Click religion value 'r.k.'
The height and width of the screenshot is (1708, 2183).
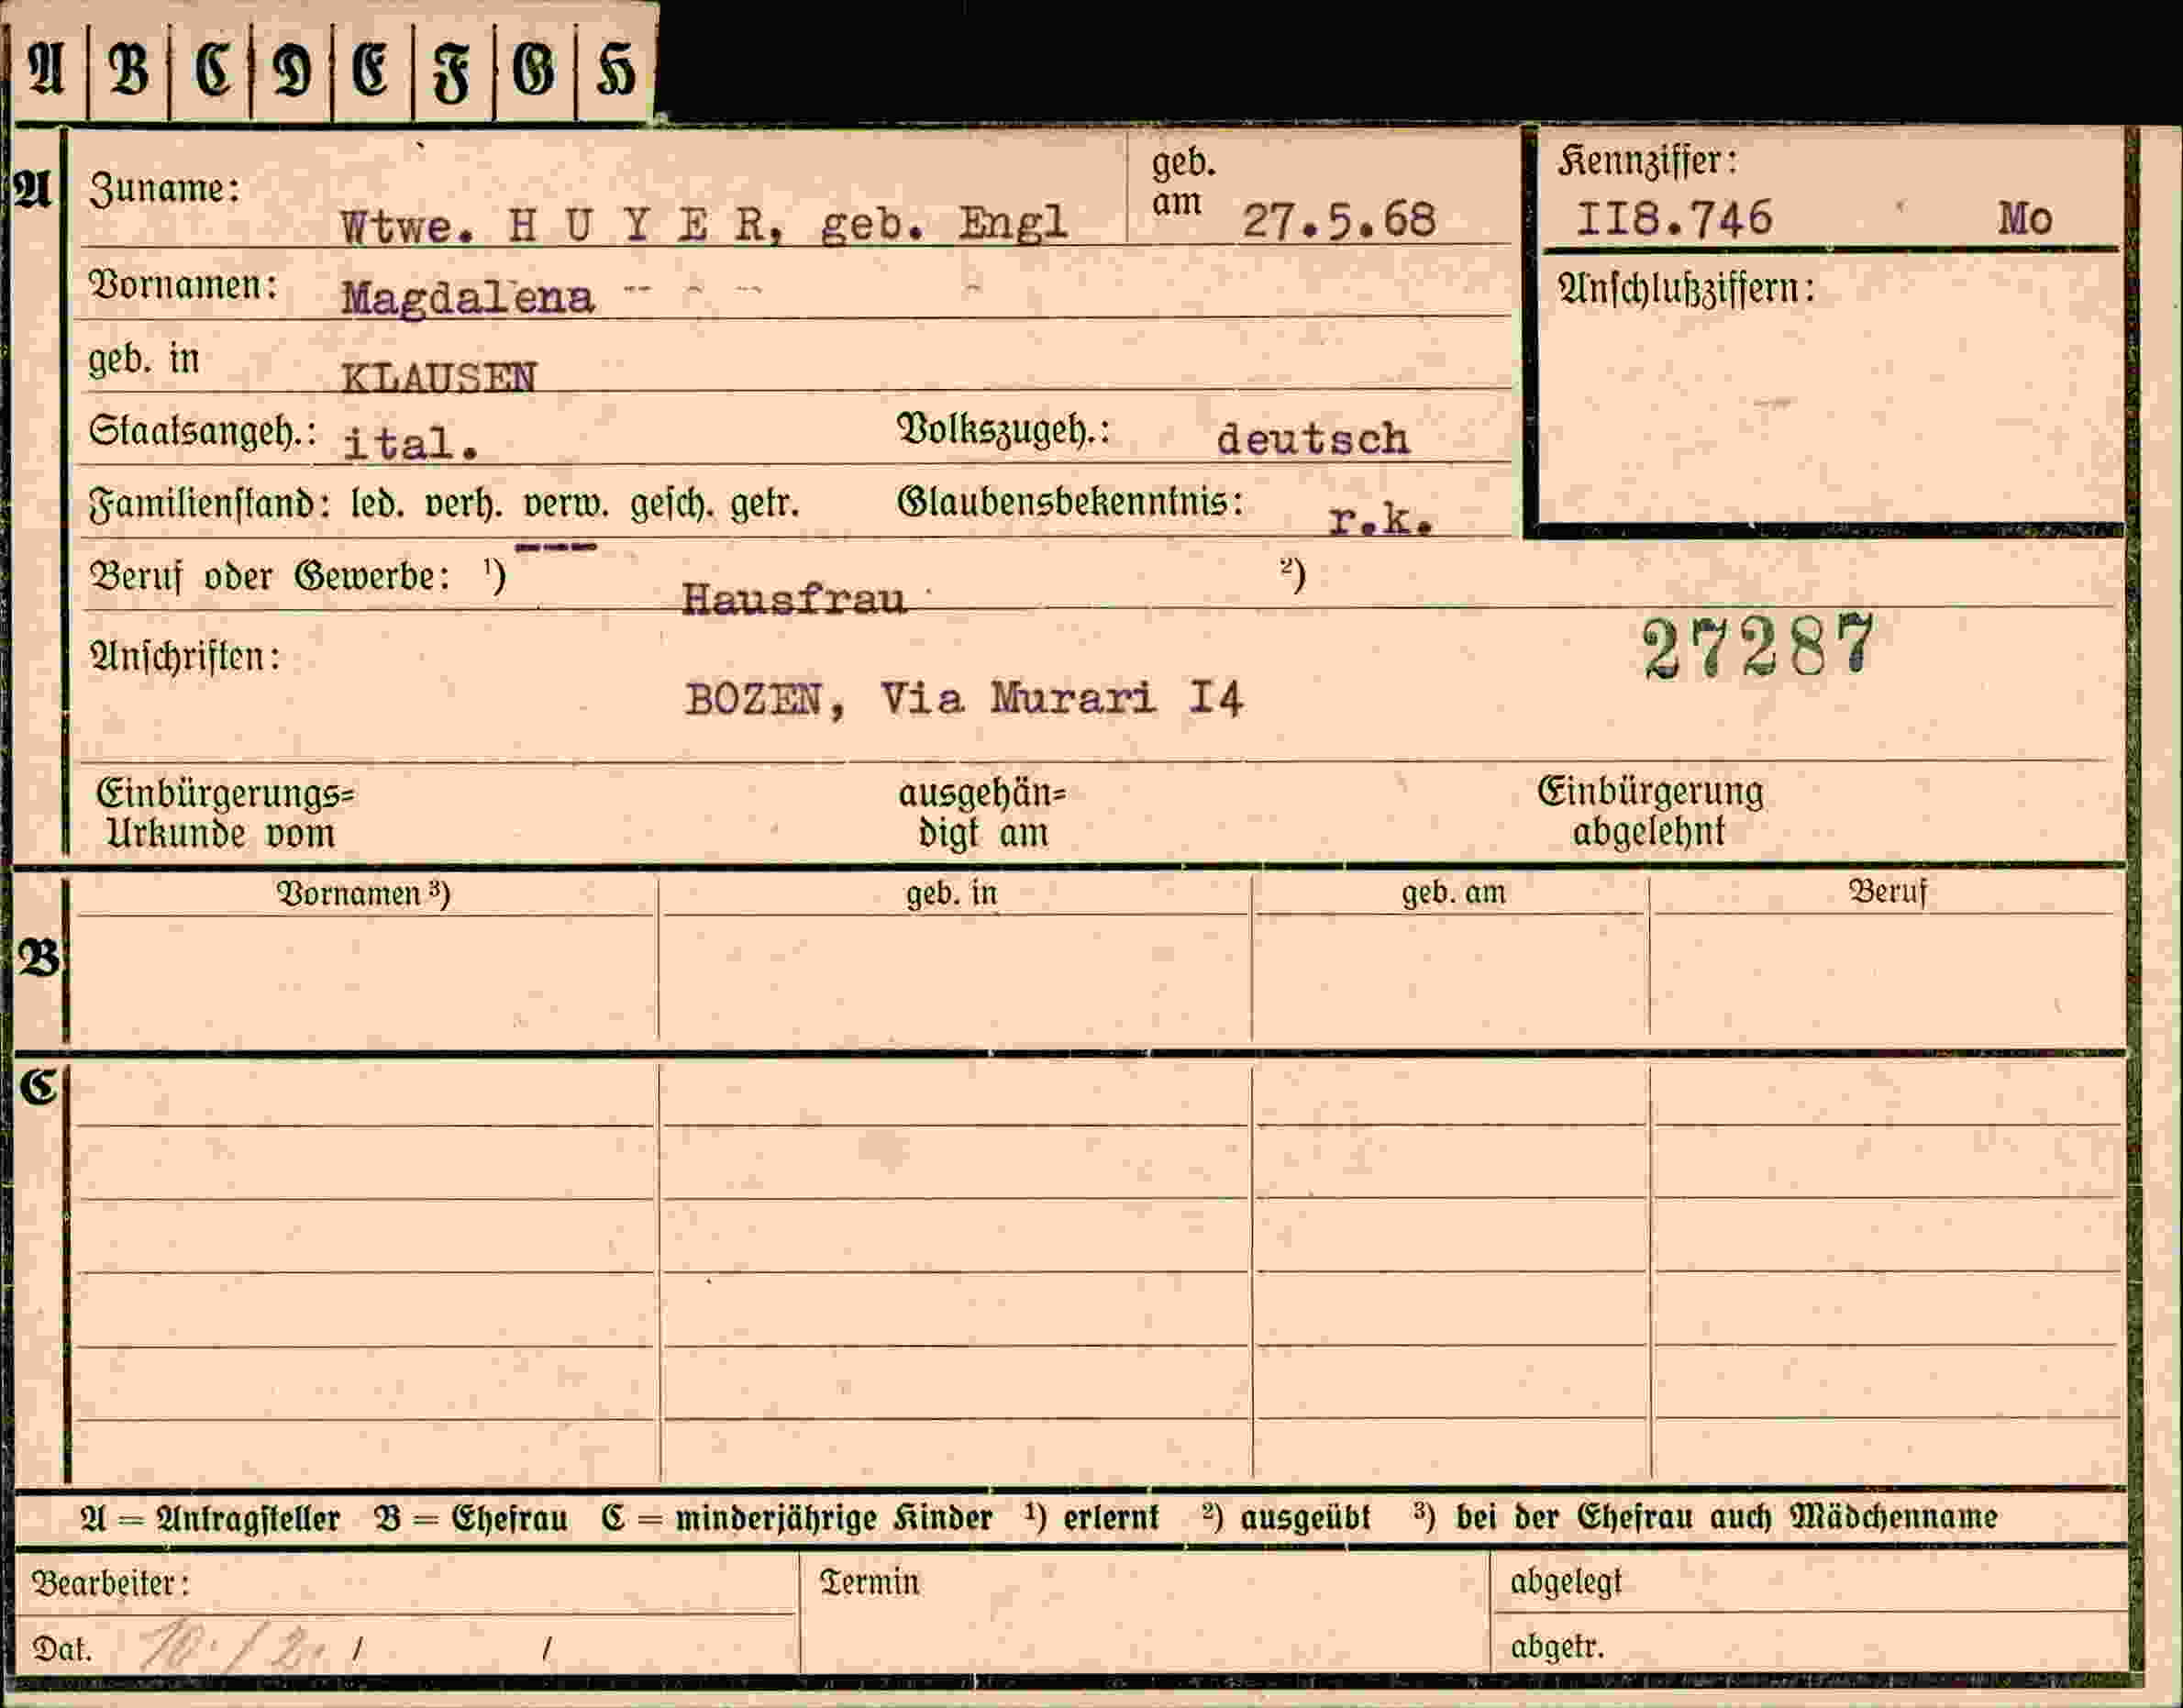pos(1381,518)
